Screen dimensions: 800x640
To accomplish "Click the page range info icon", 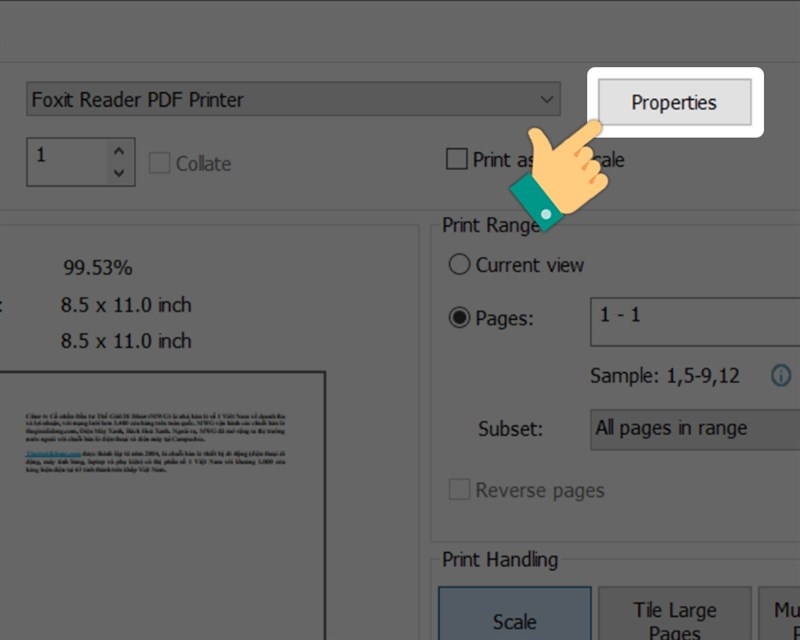I will click(x=781, y=376).
